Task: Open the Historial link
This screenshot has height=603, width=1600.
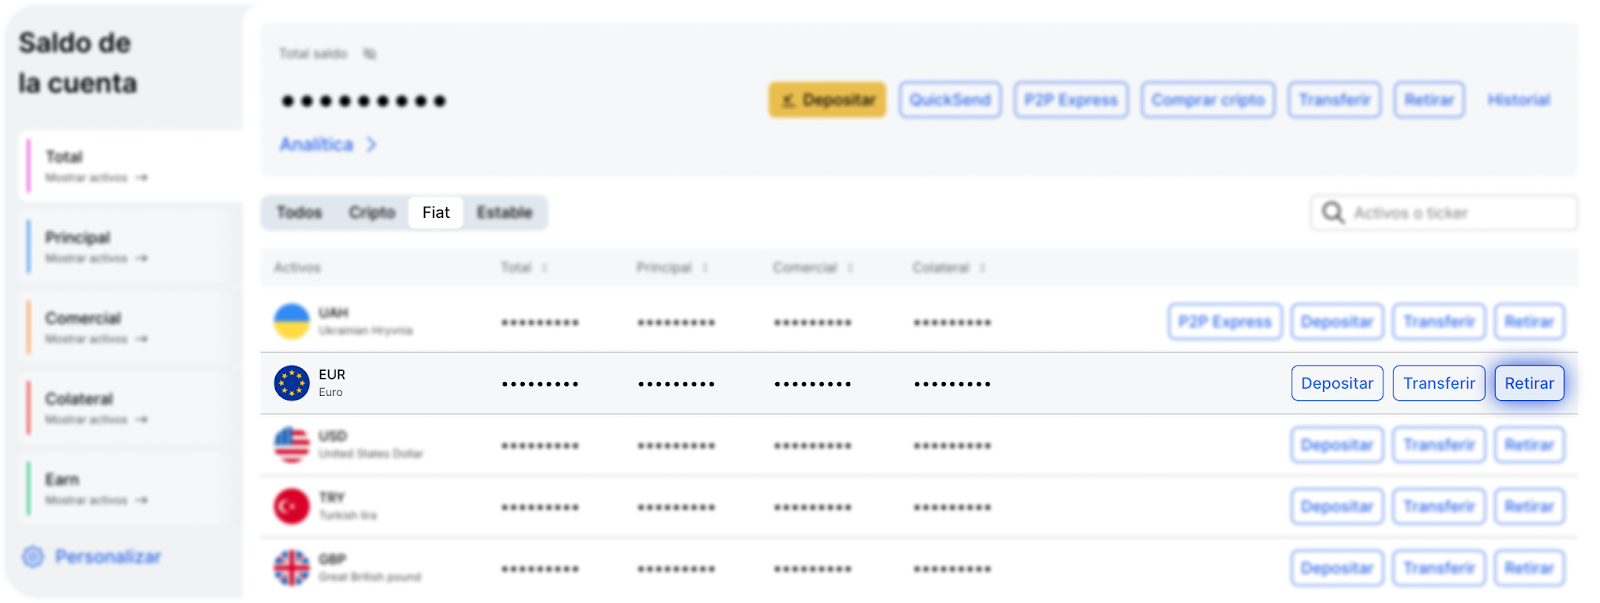Action: (1518, 100)
